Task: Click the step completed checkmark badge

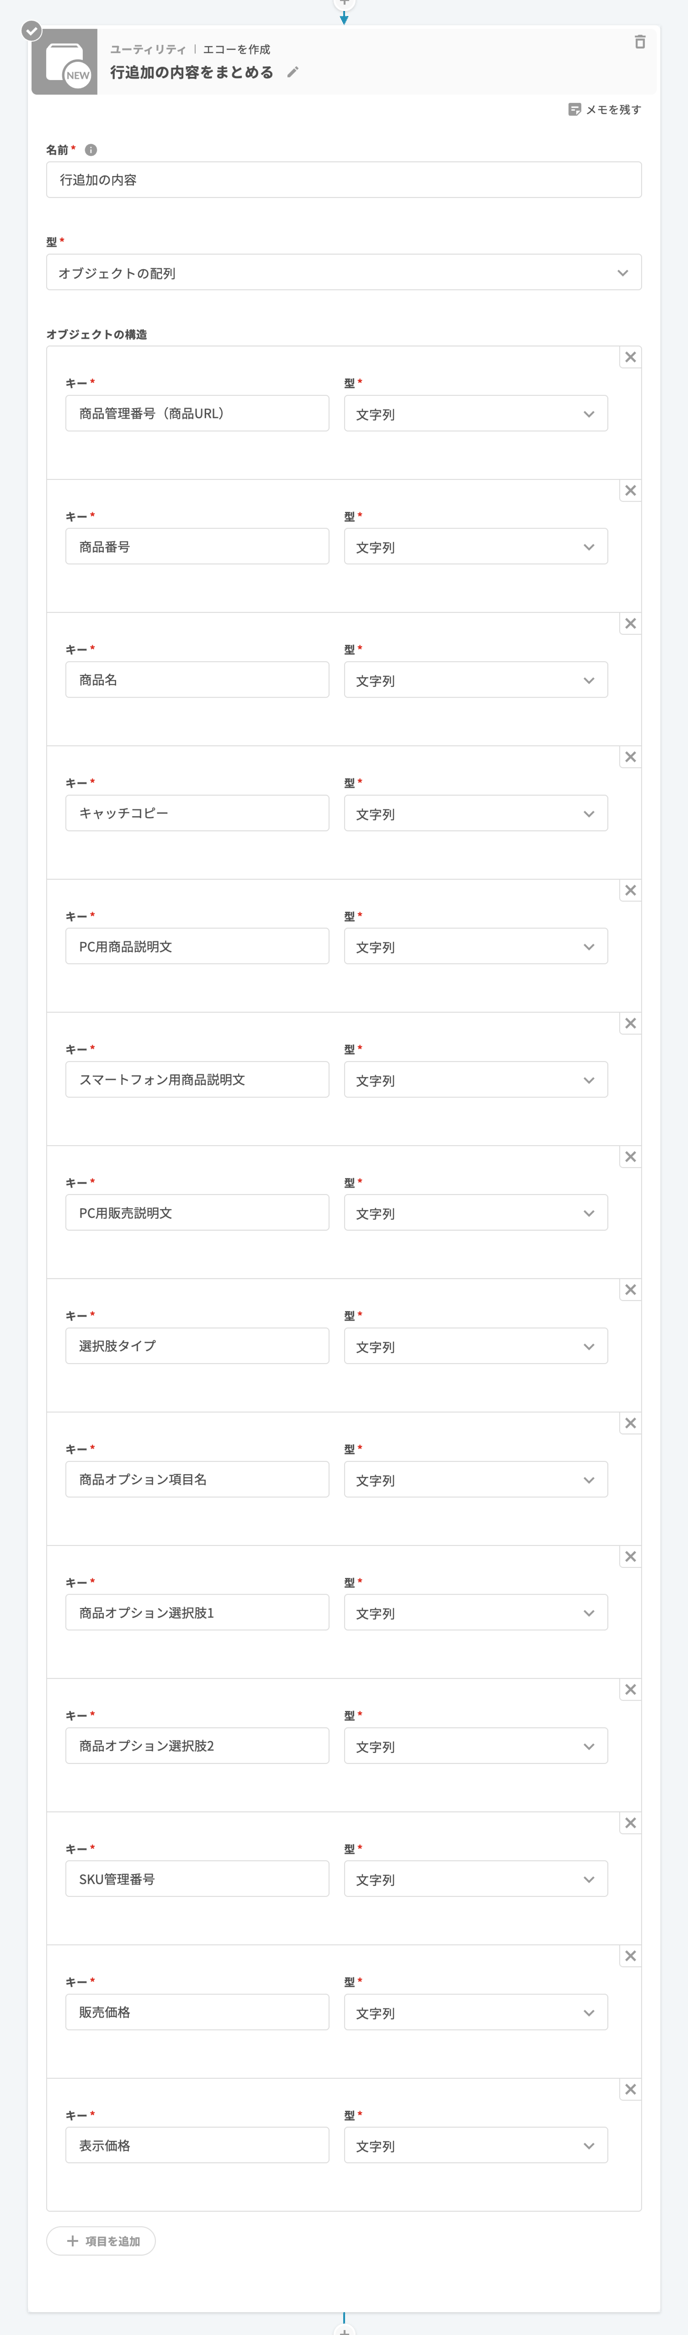Action: pos(32,31)
